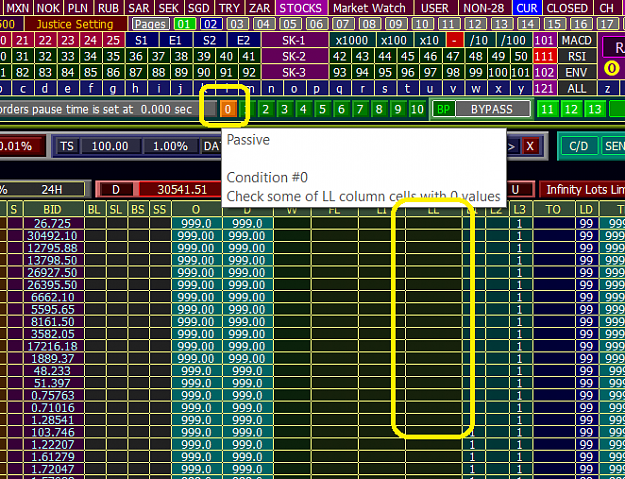Select the BID cell 103.746
The width and height of the screenshot is (625, 479).
[52, 432]
